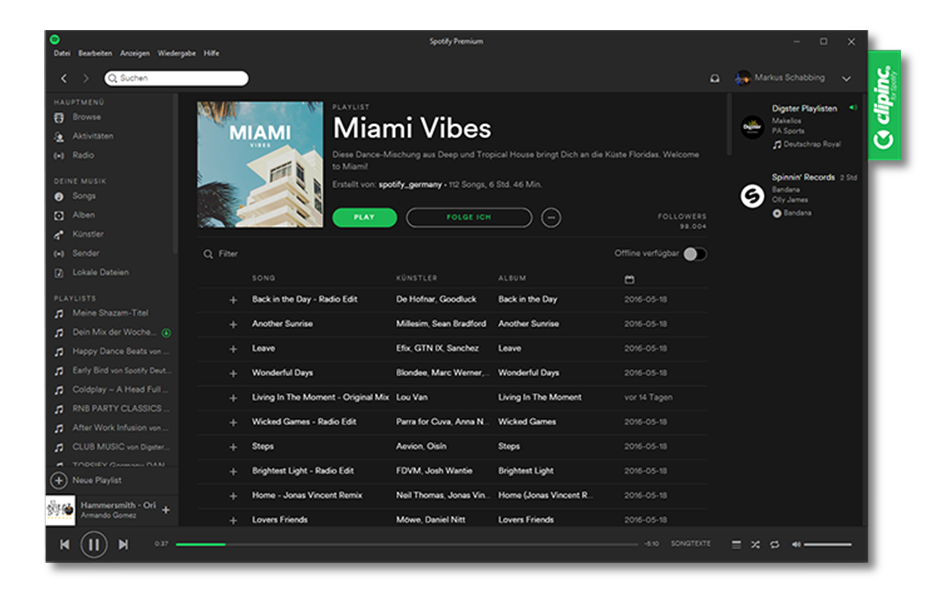The height and width of the screenshot is (590, 950).
Task: Adjust the volume slider
Action: [828, 545]
